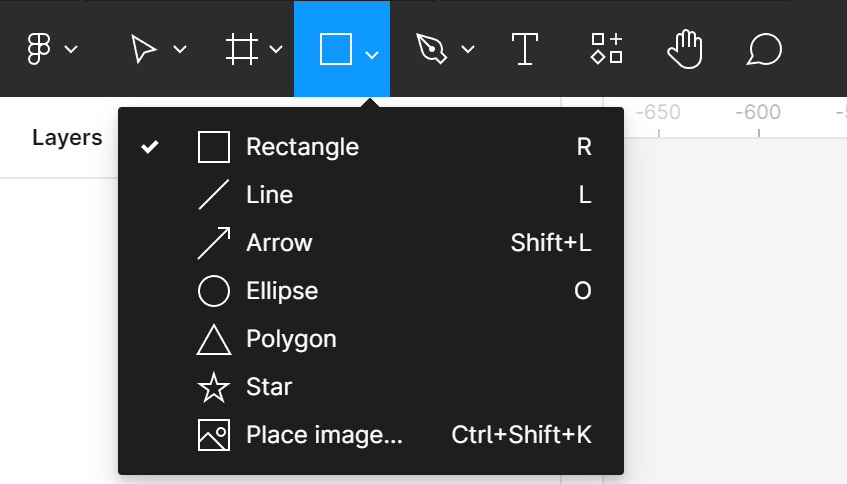Viewport: 847px width, 484px height.
Task: Click the Rectangle shape tool icon
Action: [x=335, y=49]
